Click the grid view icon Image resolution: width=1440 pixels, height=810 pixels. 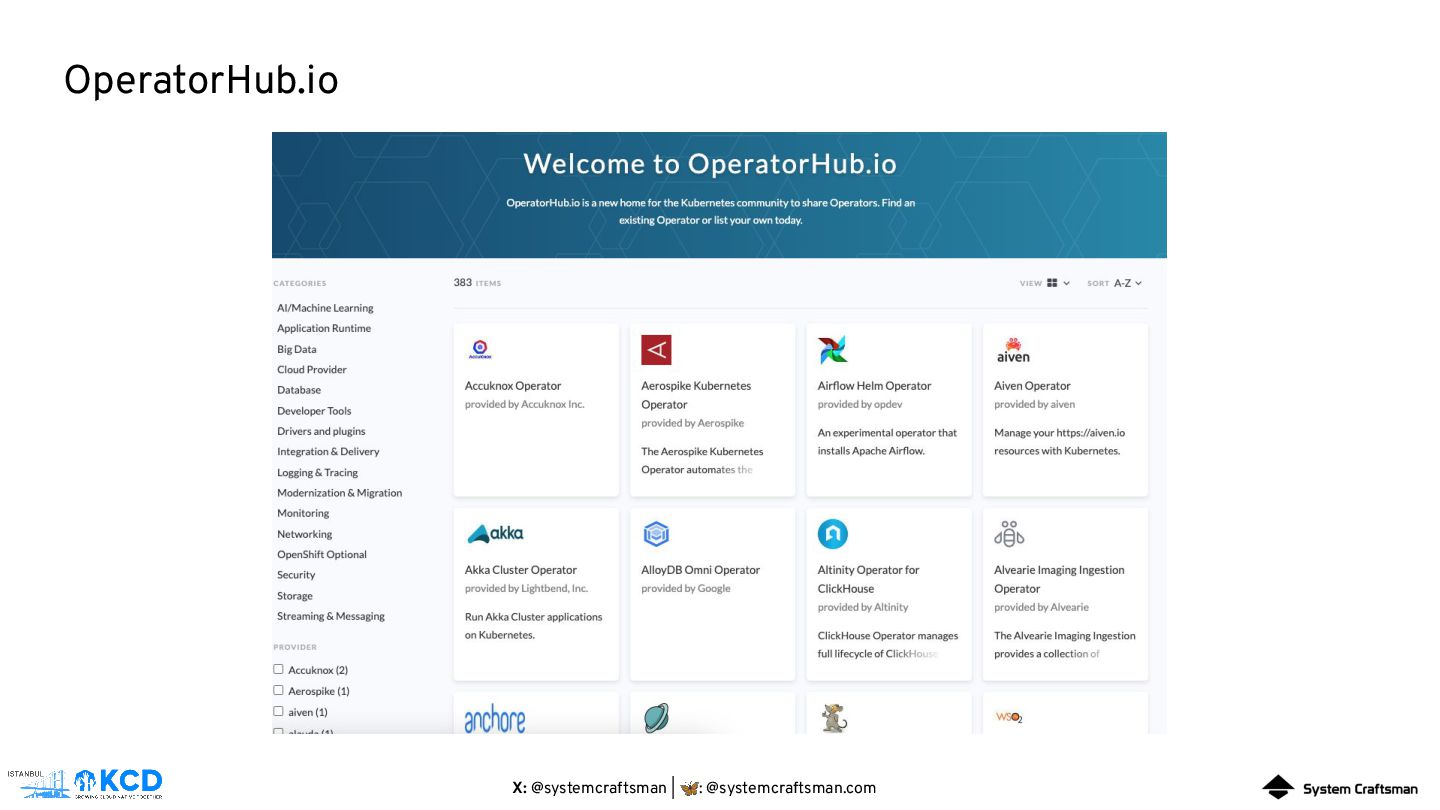click(1052, 283)
